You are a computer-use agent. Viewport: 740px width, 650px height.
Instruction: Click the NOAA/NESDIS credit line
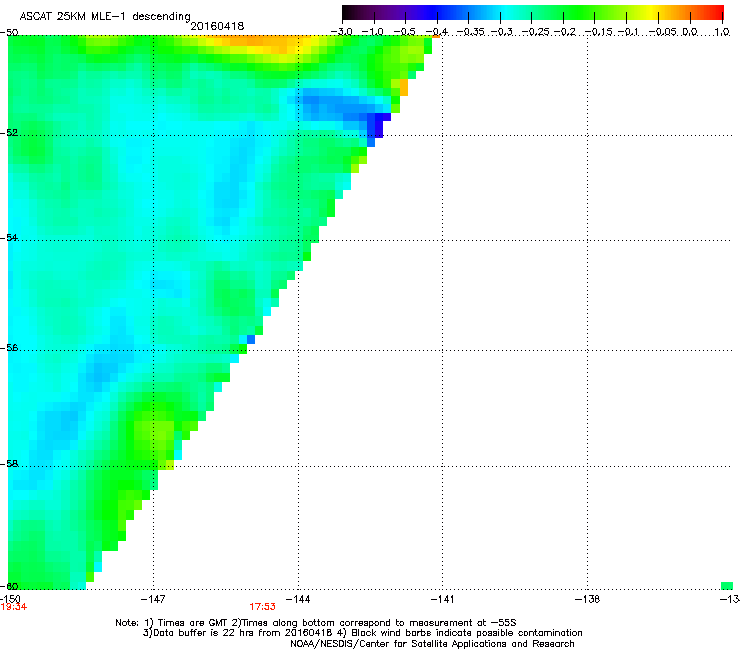pyautogui.click(x=432, y=644)
